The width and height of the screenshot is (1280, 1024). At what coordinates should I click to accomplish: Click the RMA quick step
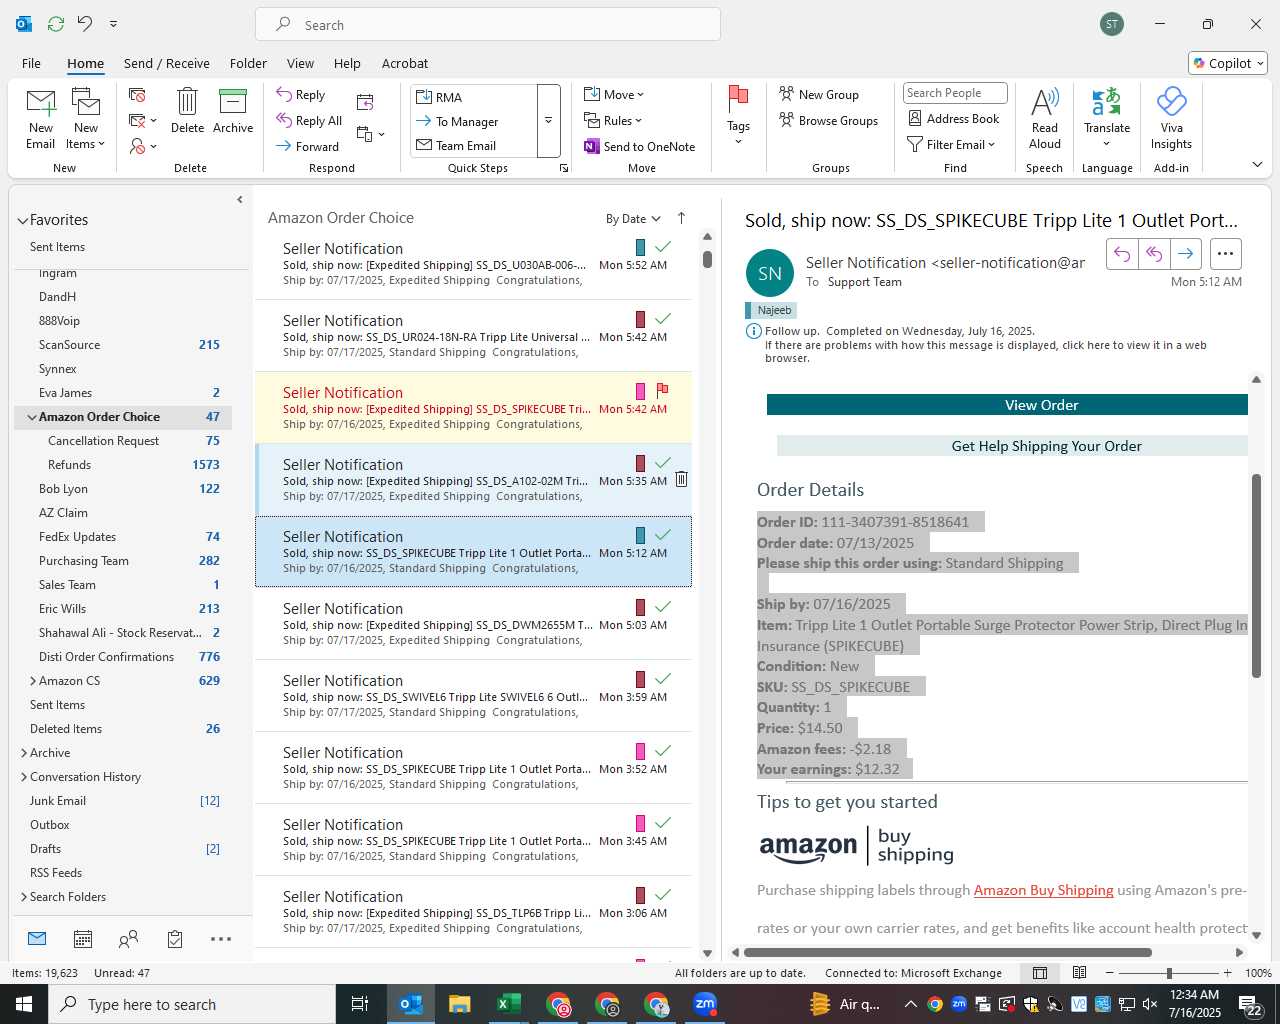[x=474, y=97]
